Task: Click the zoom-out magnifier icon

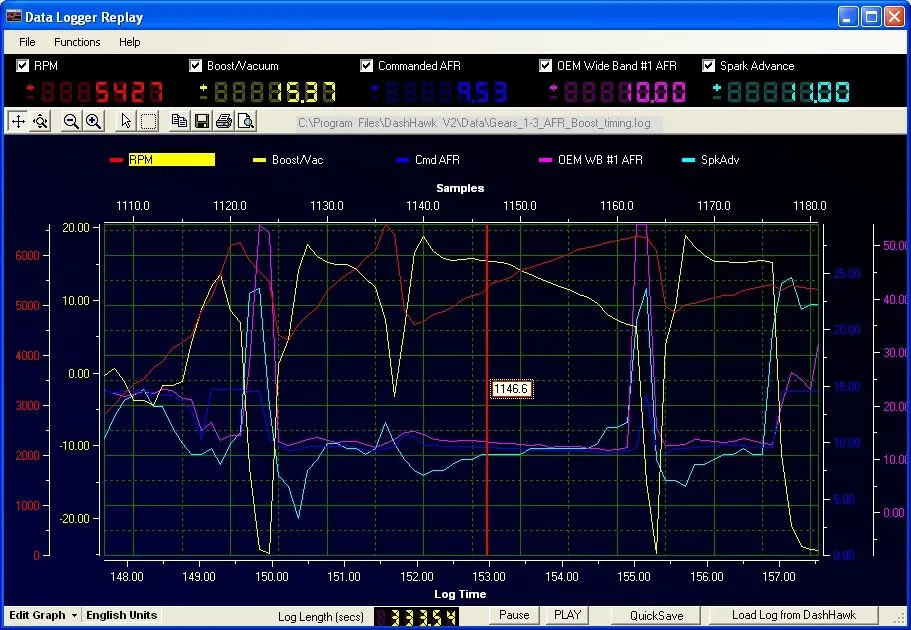Action: coord(71,121)
